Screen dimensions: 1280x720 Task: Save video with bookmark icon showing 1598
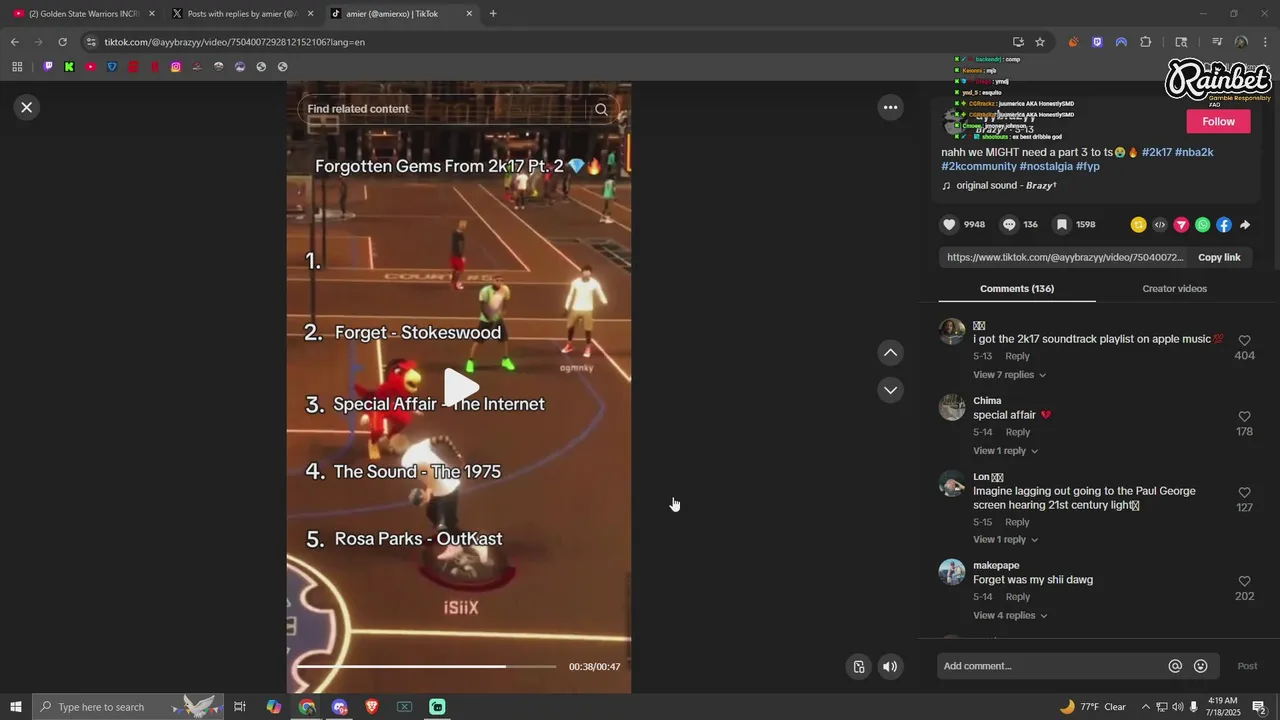point(1062,225)
